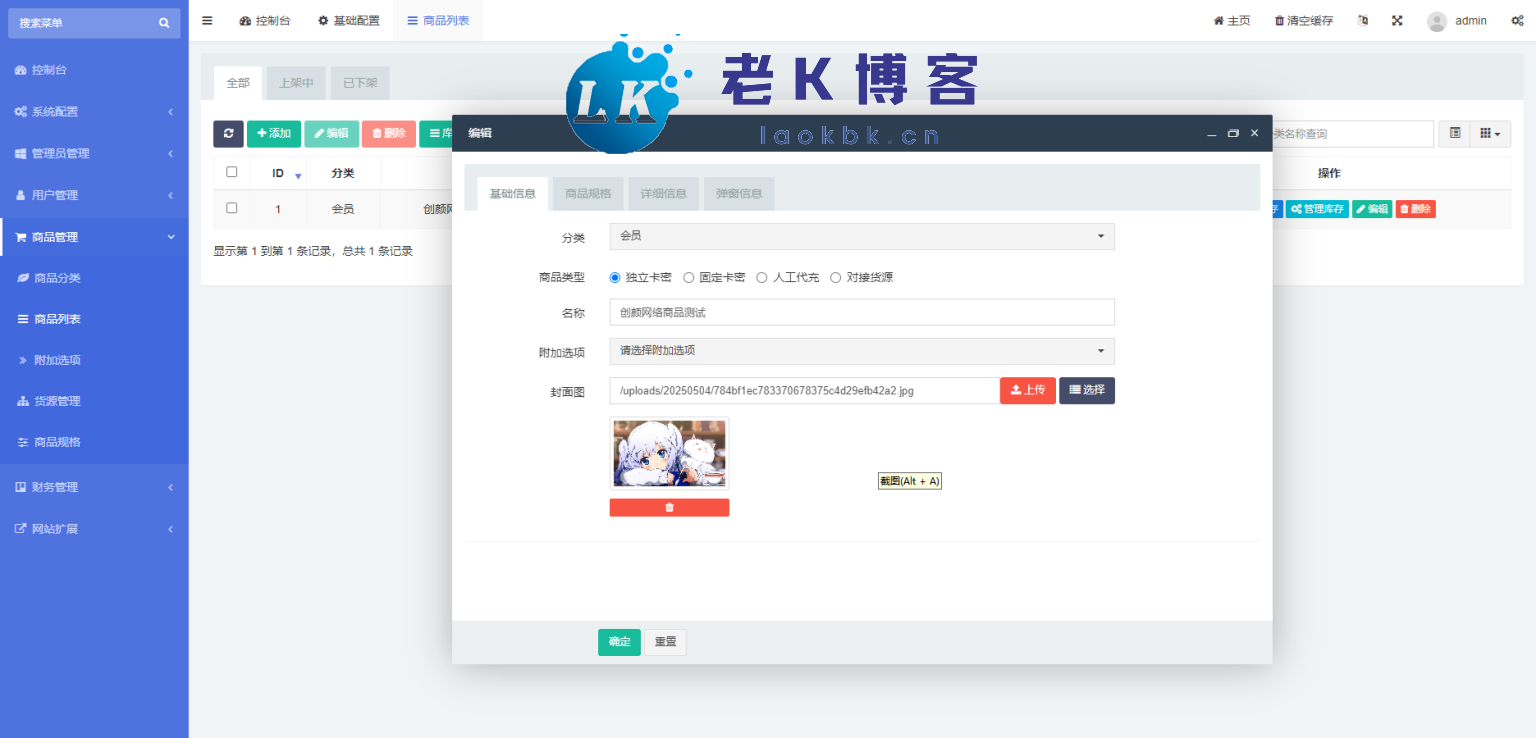
Task: Open settings gears icon at top right
Action: (x=1517, y=21)
